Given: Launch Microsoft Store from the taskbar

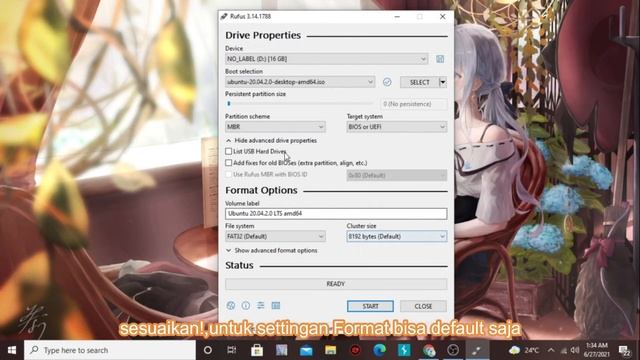Looking at the screenshot, I should [x=257, y=350].
